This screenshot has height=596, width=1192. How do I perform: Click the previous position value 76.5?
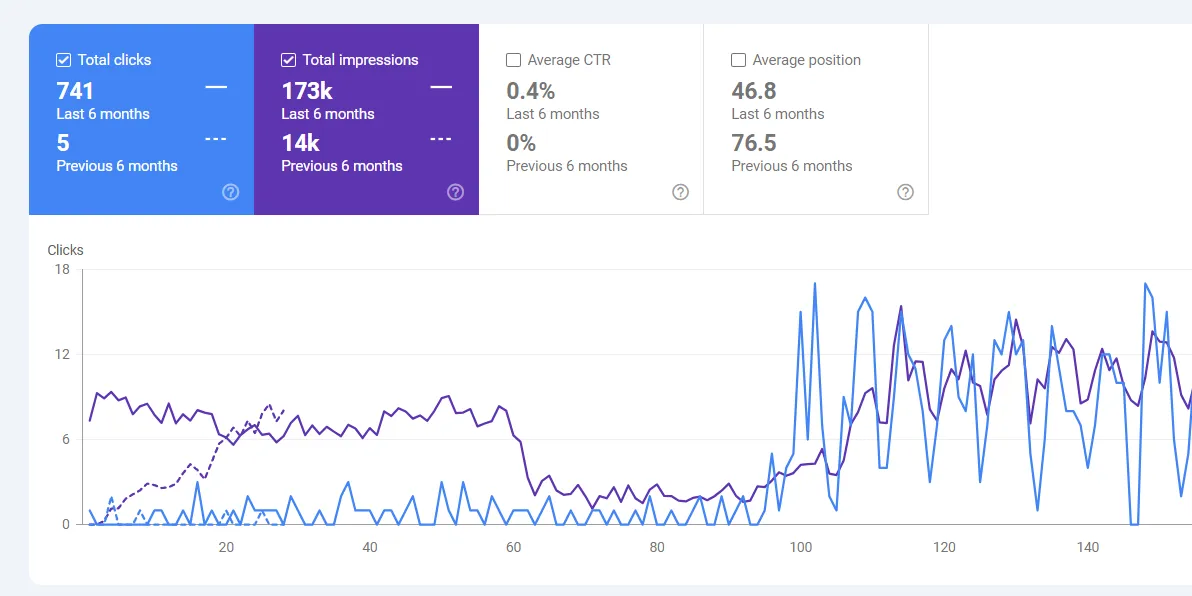pyautogui.click(x=754, y=143)
